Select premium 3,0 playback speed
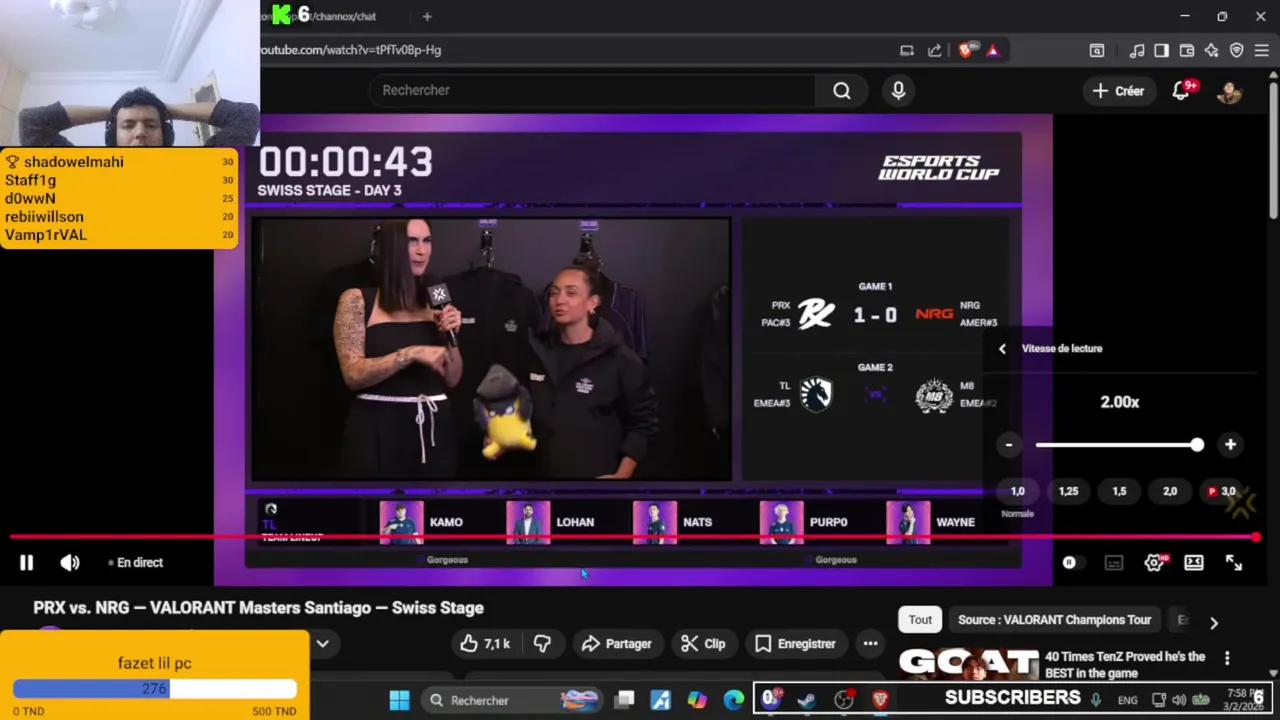Viewport: 1280px width, 720px height. [x=1221, y=492]
